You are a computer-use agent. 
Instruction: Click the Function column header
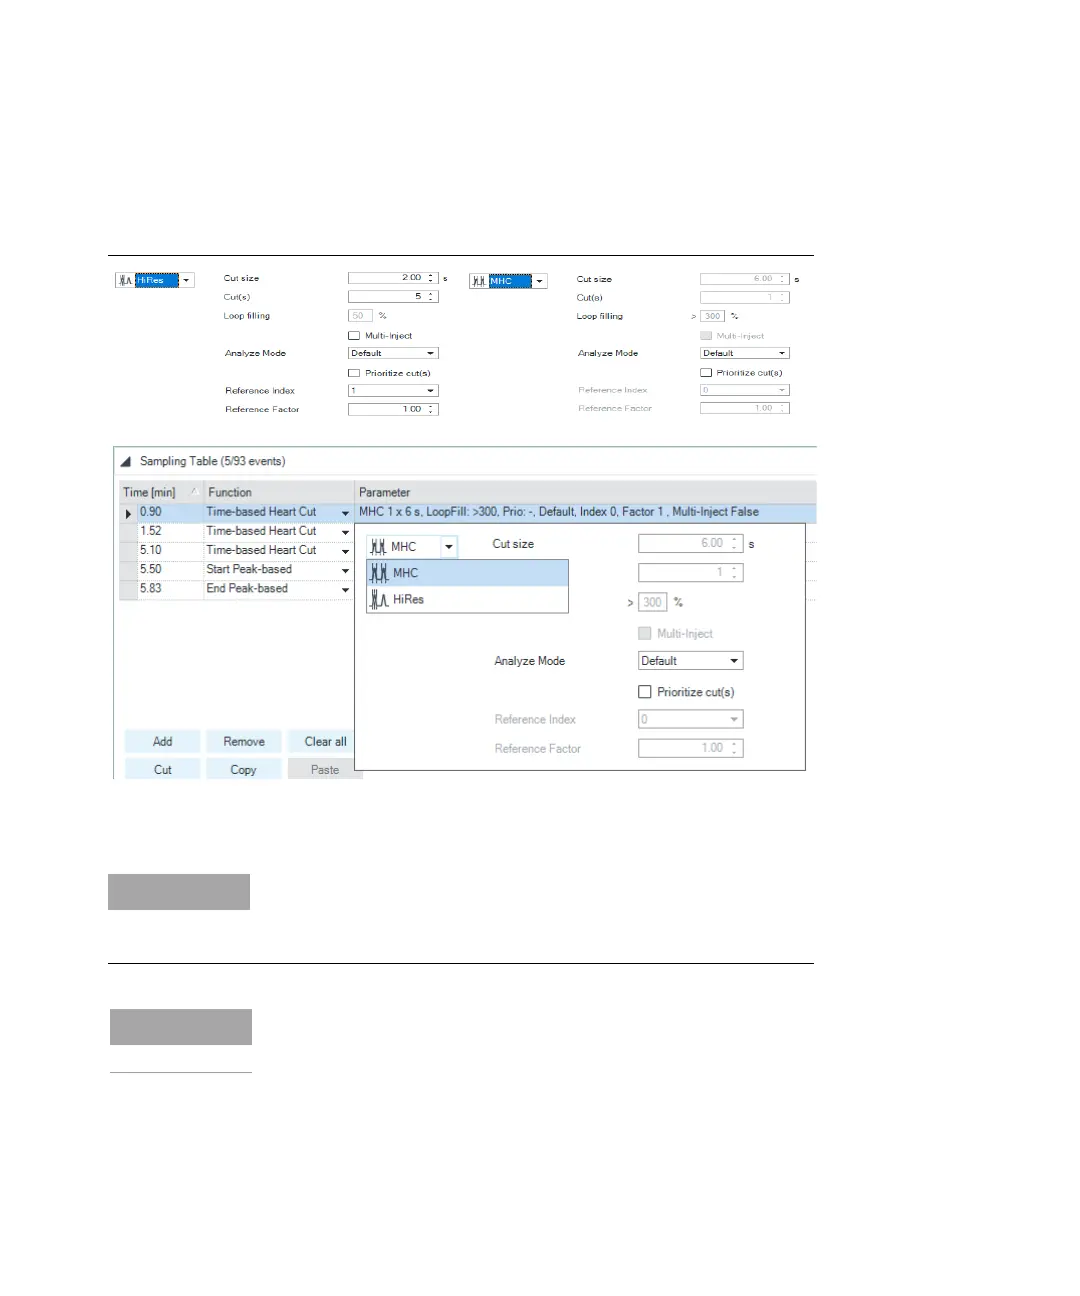[x=280, y=492]
